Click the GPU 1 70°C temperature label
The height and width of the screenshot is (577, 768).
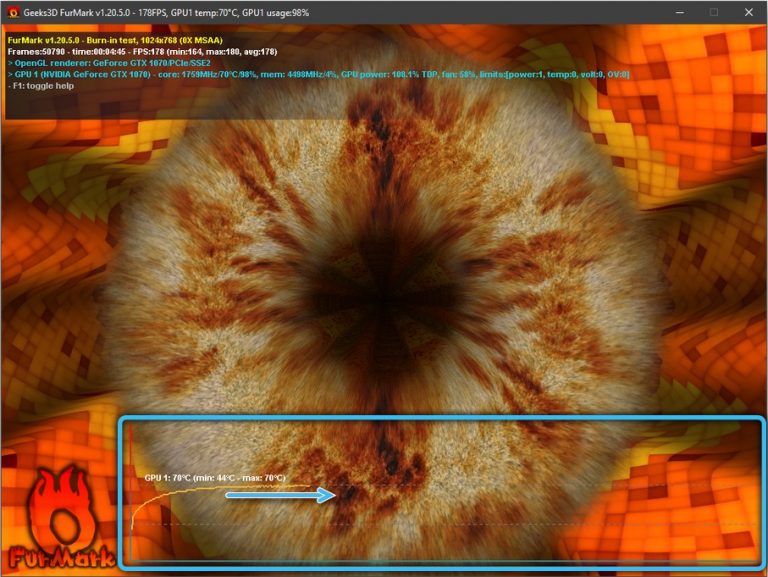pos(214,478)
